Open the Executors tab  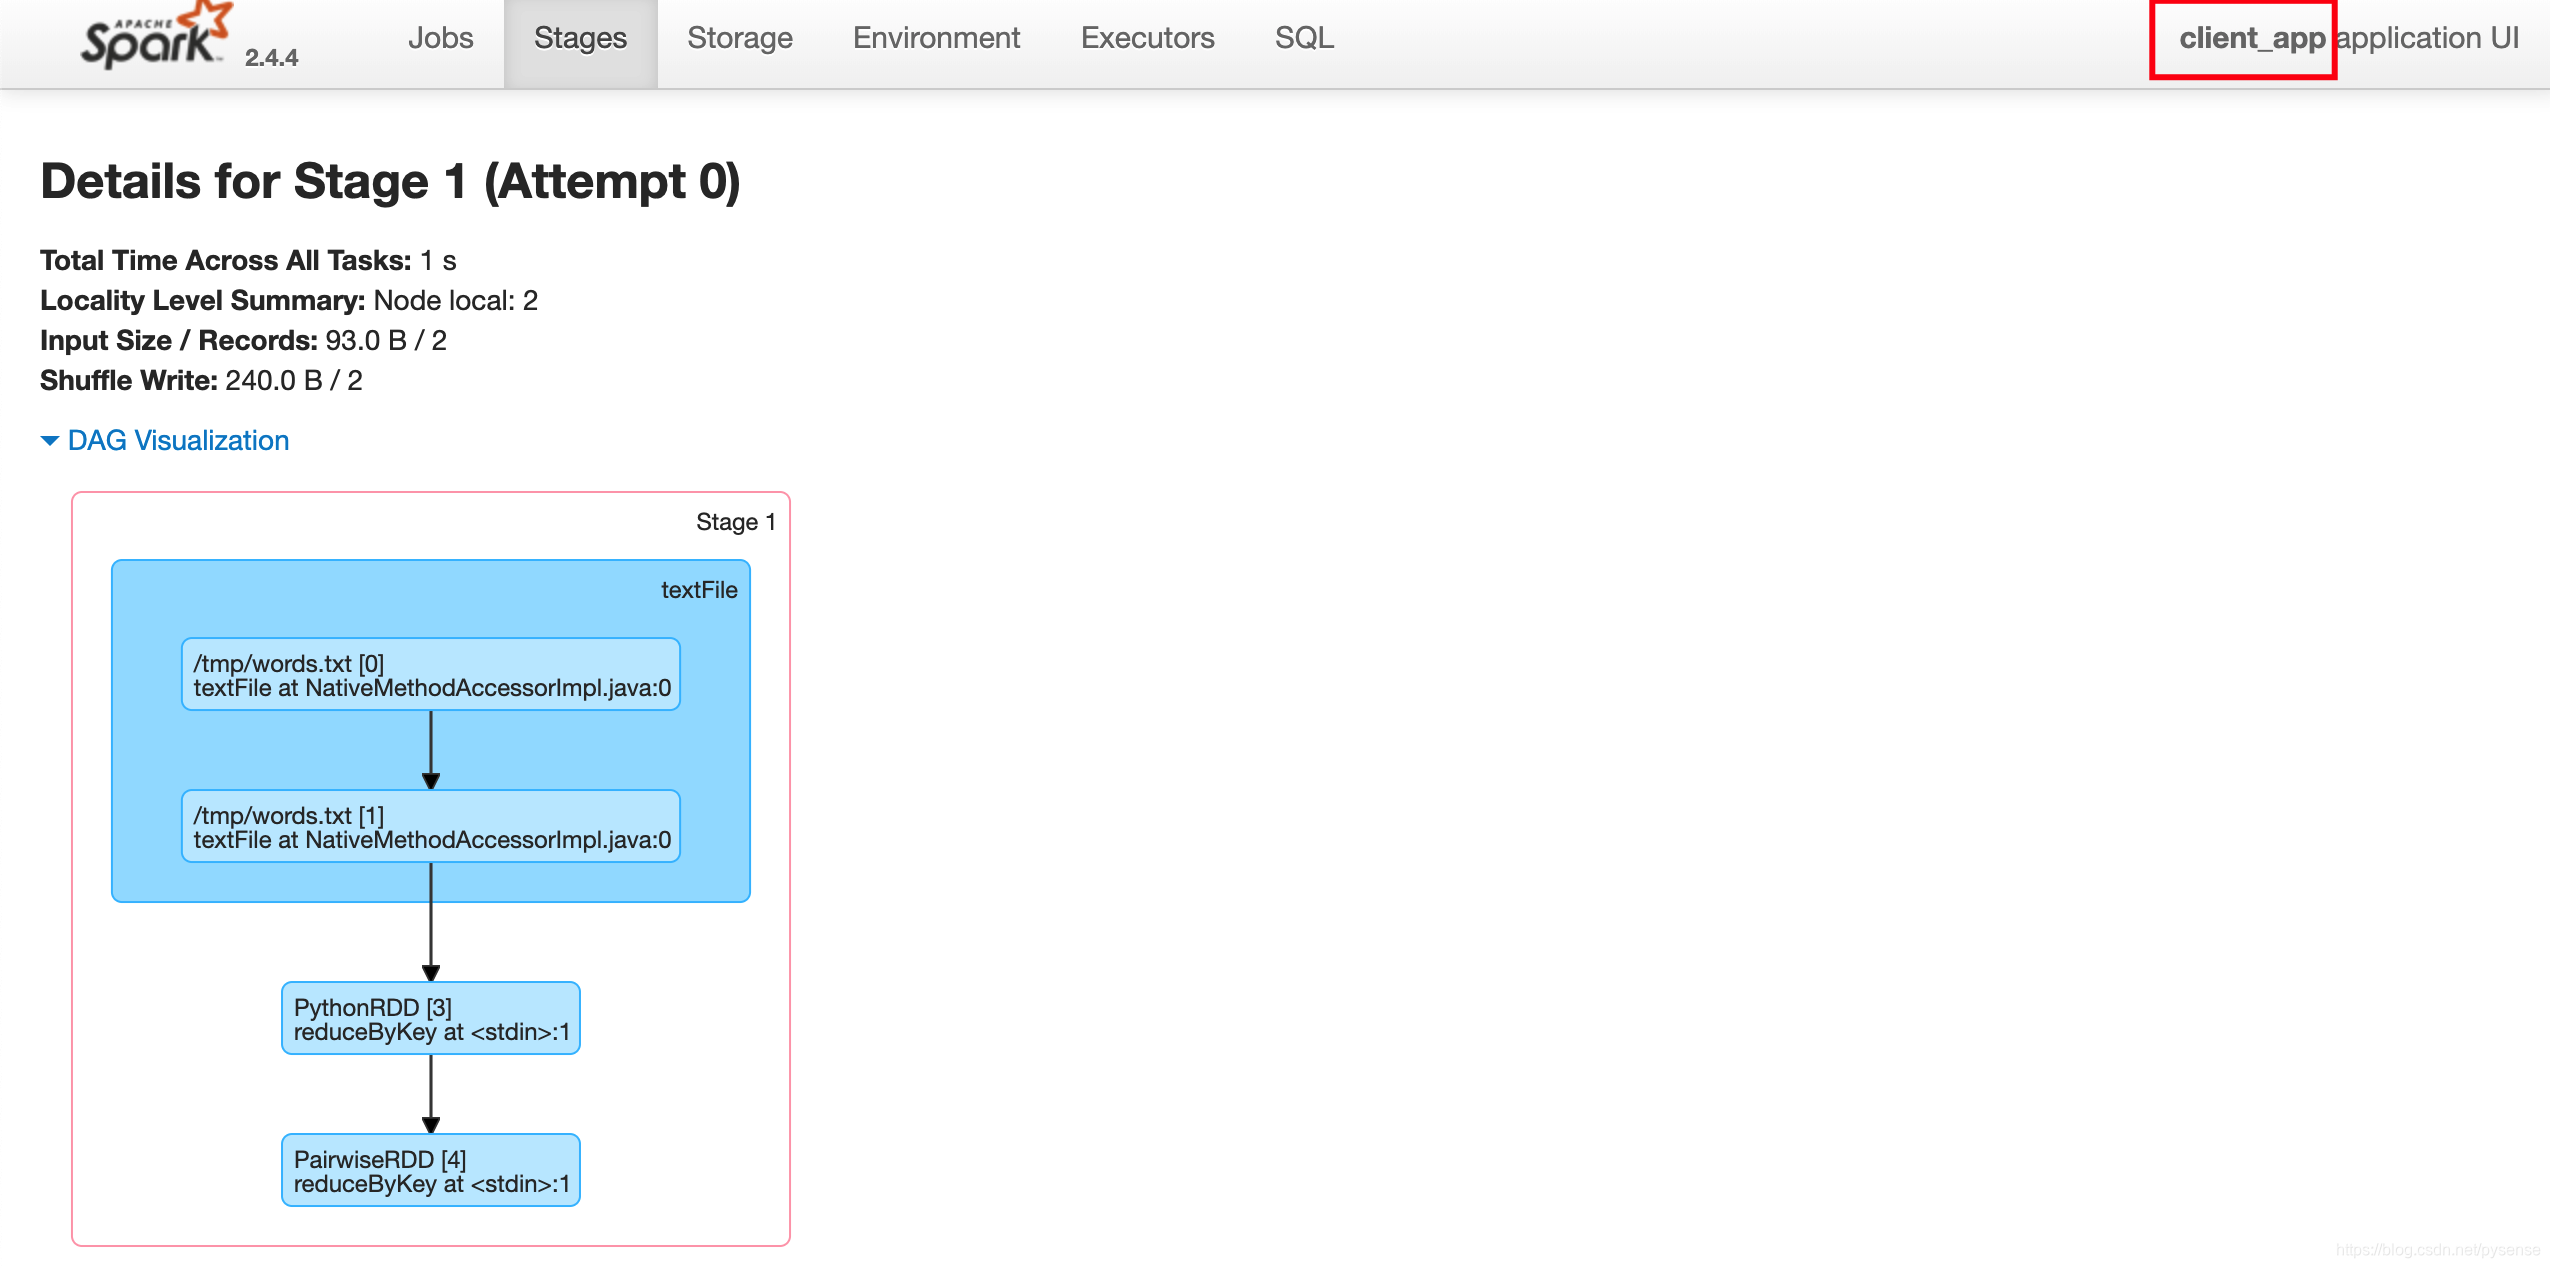click(1147, 38)
